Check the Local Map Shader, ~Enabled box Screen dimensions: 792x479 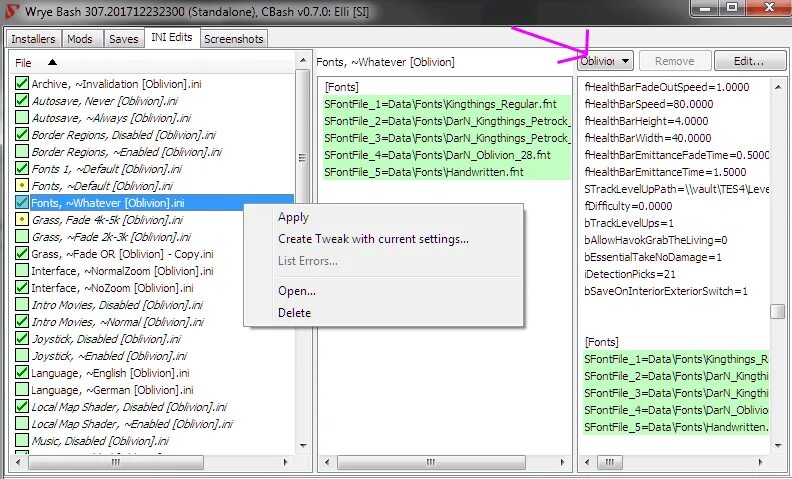click(22, 423)
